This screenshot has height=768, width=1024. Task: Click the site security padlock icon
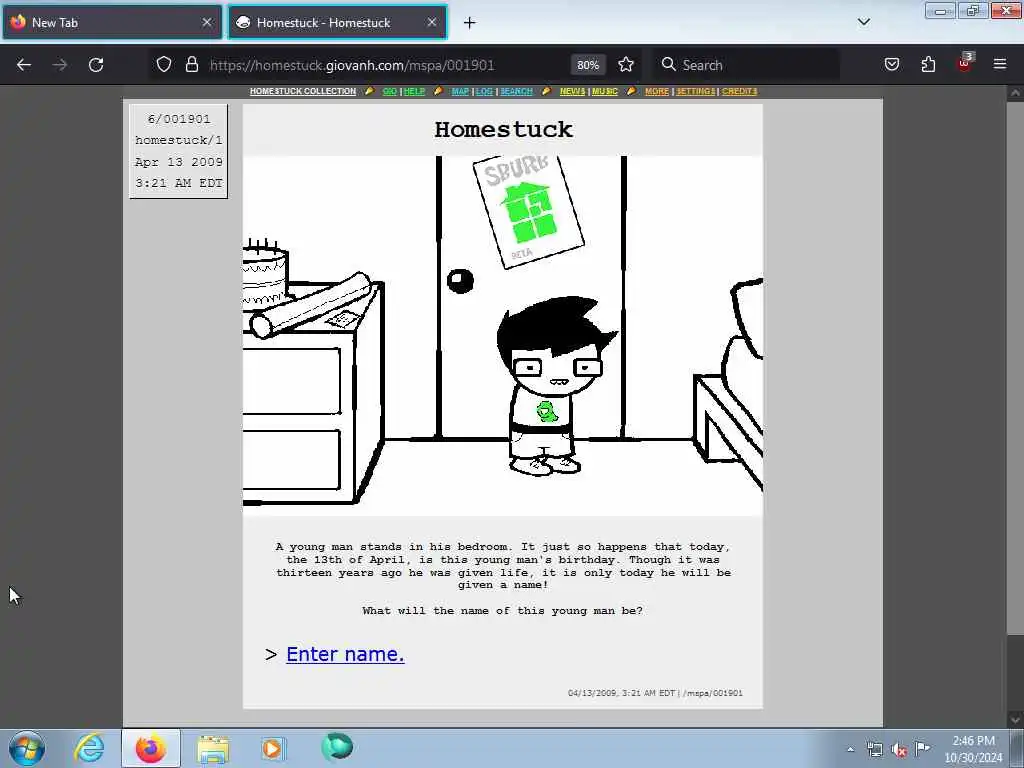(x=191, y=65)
